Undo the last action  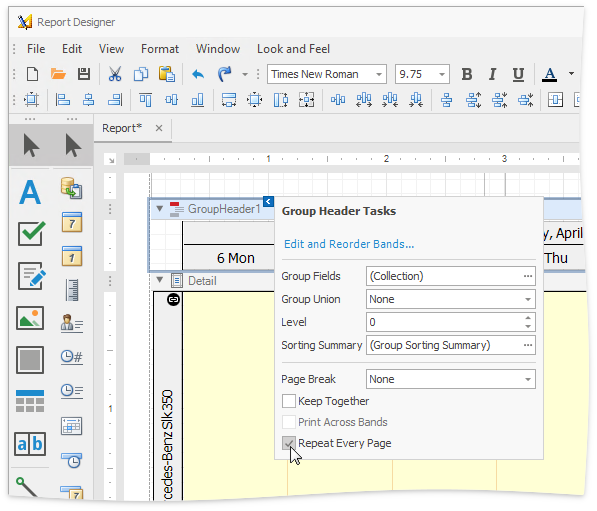pos(198,74)
